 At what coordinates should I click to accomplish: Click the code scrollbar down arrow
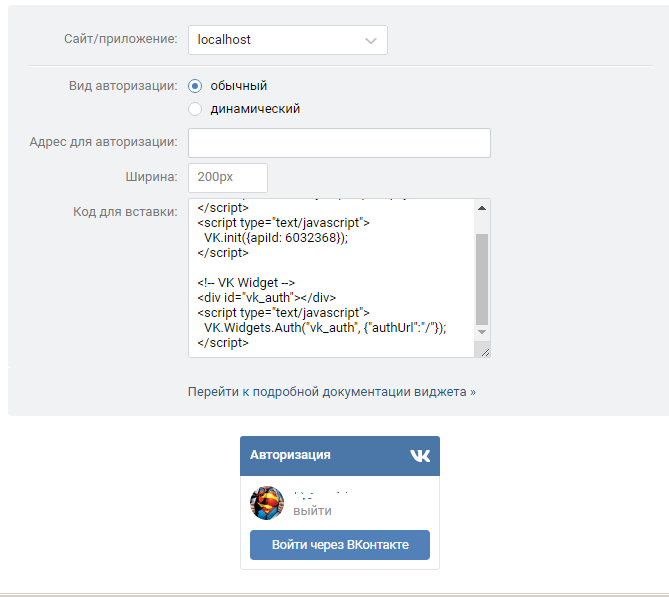(482, 332)
